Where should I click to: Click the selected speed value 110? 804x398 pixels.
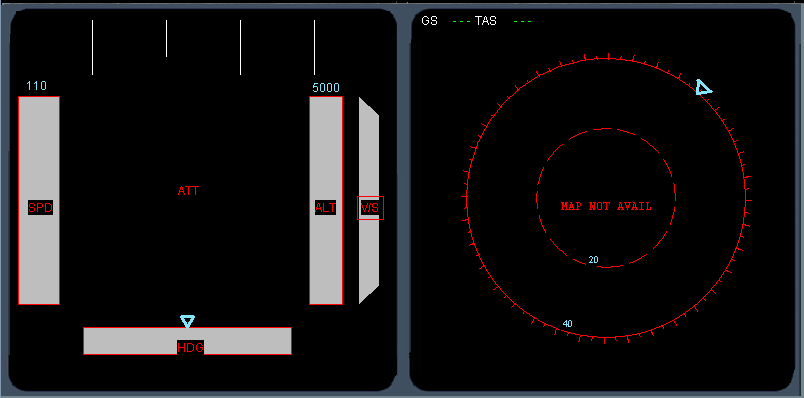[36, 86]
